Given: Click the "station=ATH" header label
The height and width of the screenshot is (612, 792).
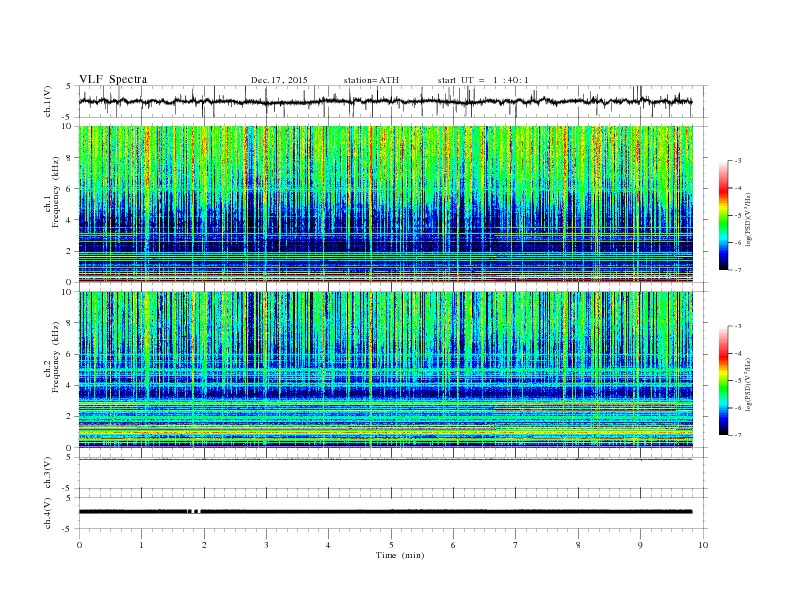Looking at the screenshot, I should [371, 80].
